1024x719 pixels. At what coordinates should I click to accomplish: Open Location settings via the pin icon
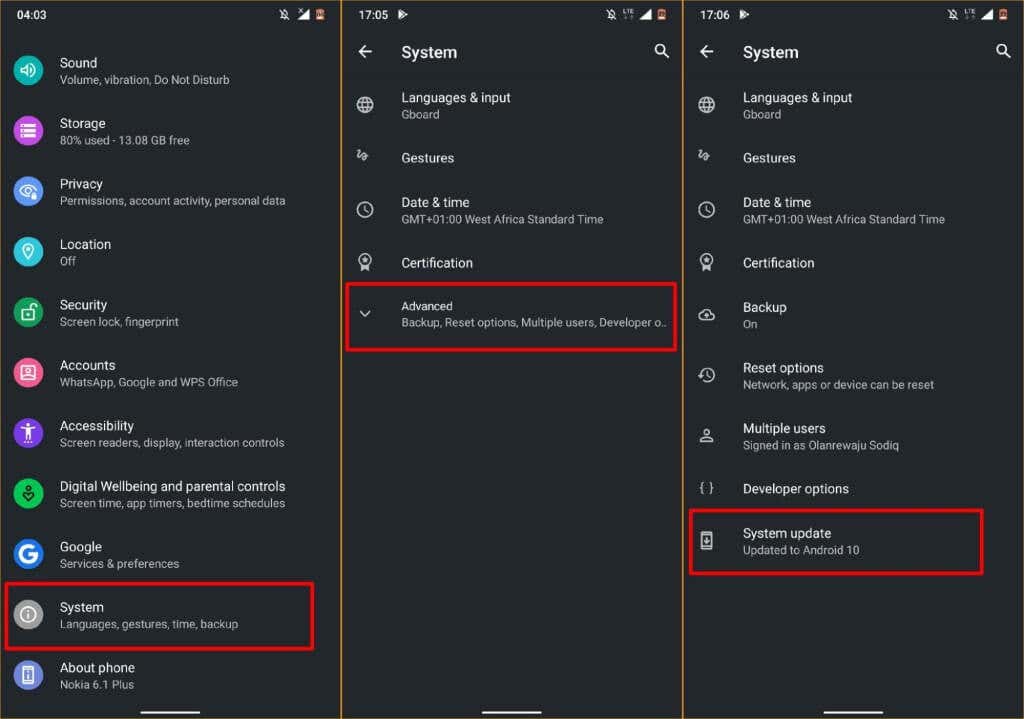coord(29,252)
